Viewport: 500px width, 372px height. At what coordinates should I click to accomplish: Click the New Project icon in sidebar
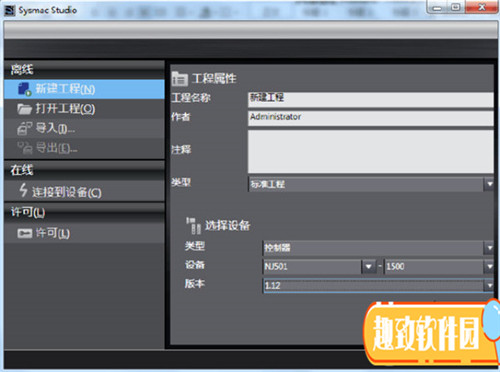(24, 89)
